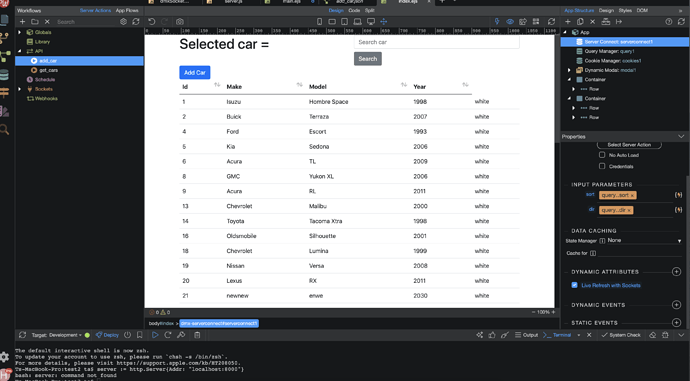Enable the No Auto Load checkbox
Image resolution: width=690 pixels, height=381 pixels.
[602, 155]
